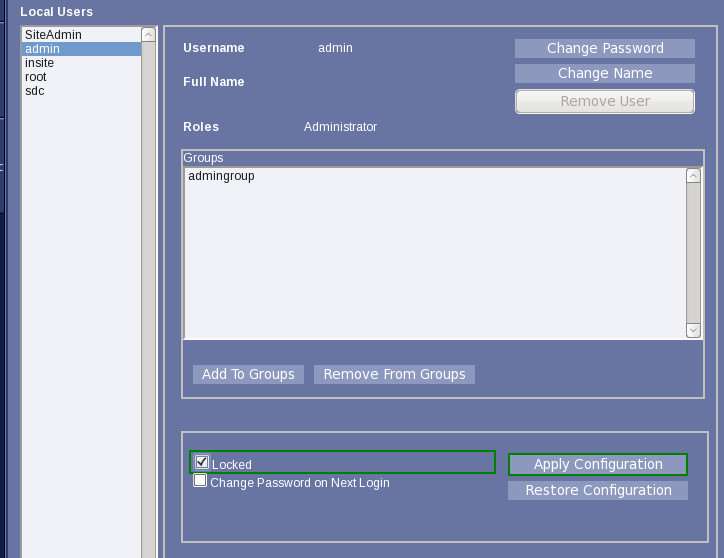
Task: Click Restore Configuration button
Action: pyautogui.click(x=597, y=490)
